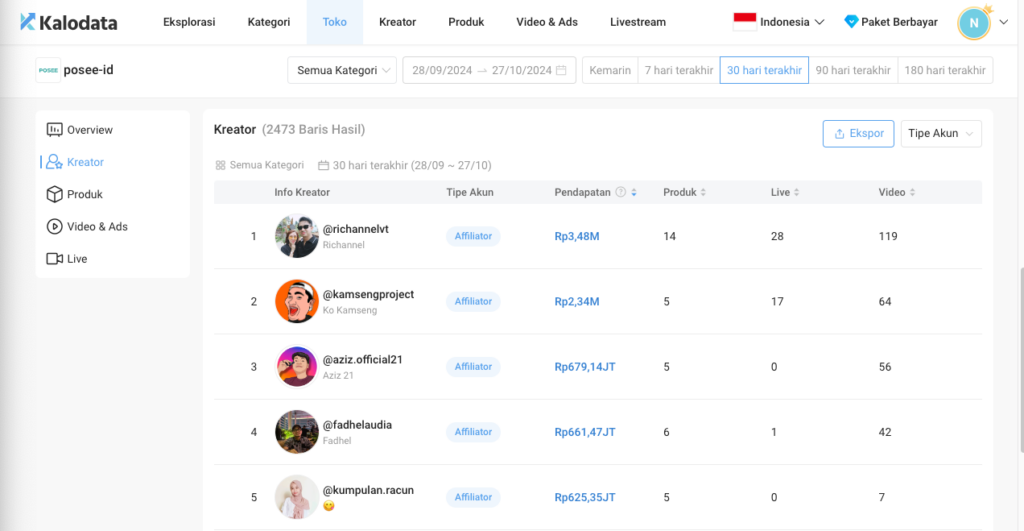Open @kamsengproject creator link
The image size is (1024, 531).
pyautogui.click(x=368, y=294)
